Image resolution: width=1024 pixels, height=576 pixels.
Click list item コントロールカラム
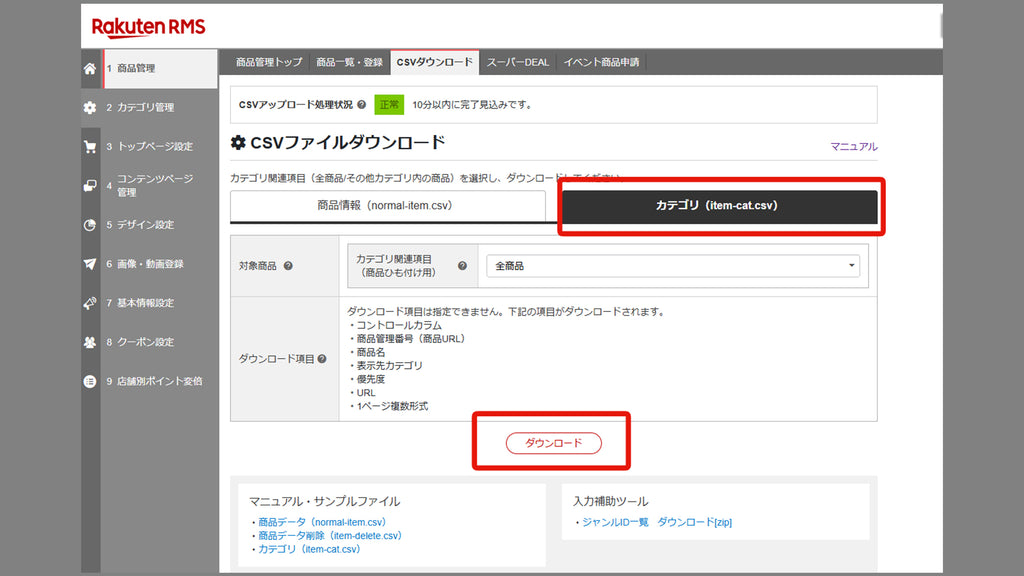coord(399,325)
